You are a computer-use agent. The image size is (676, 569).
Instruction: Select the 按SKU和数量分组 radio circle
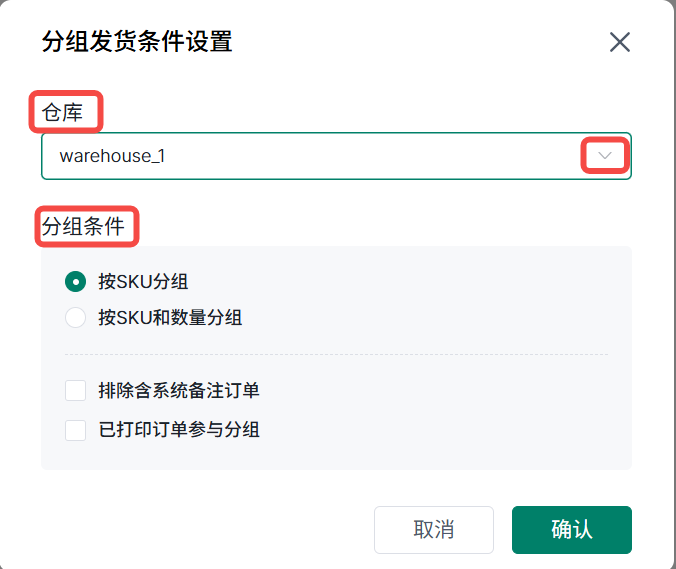75,318
